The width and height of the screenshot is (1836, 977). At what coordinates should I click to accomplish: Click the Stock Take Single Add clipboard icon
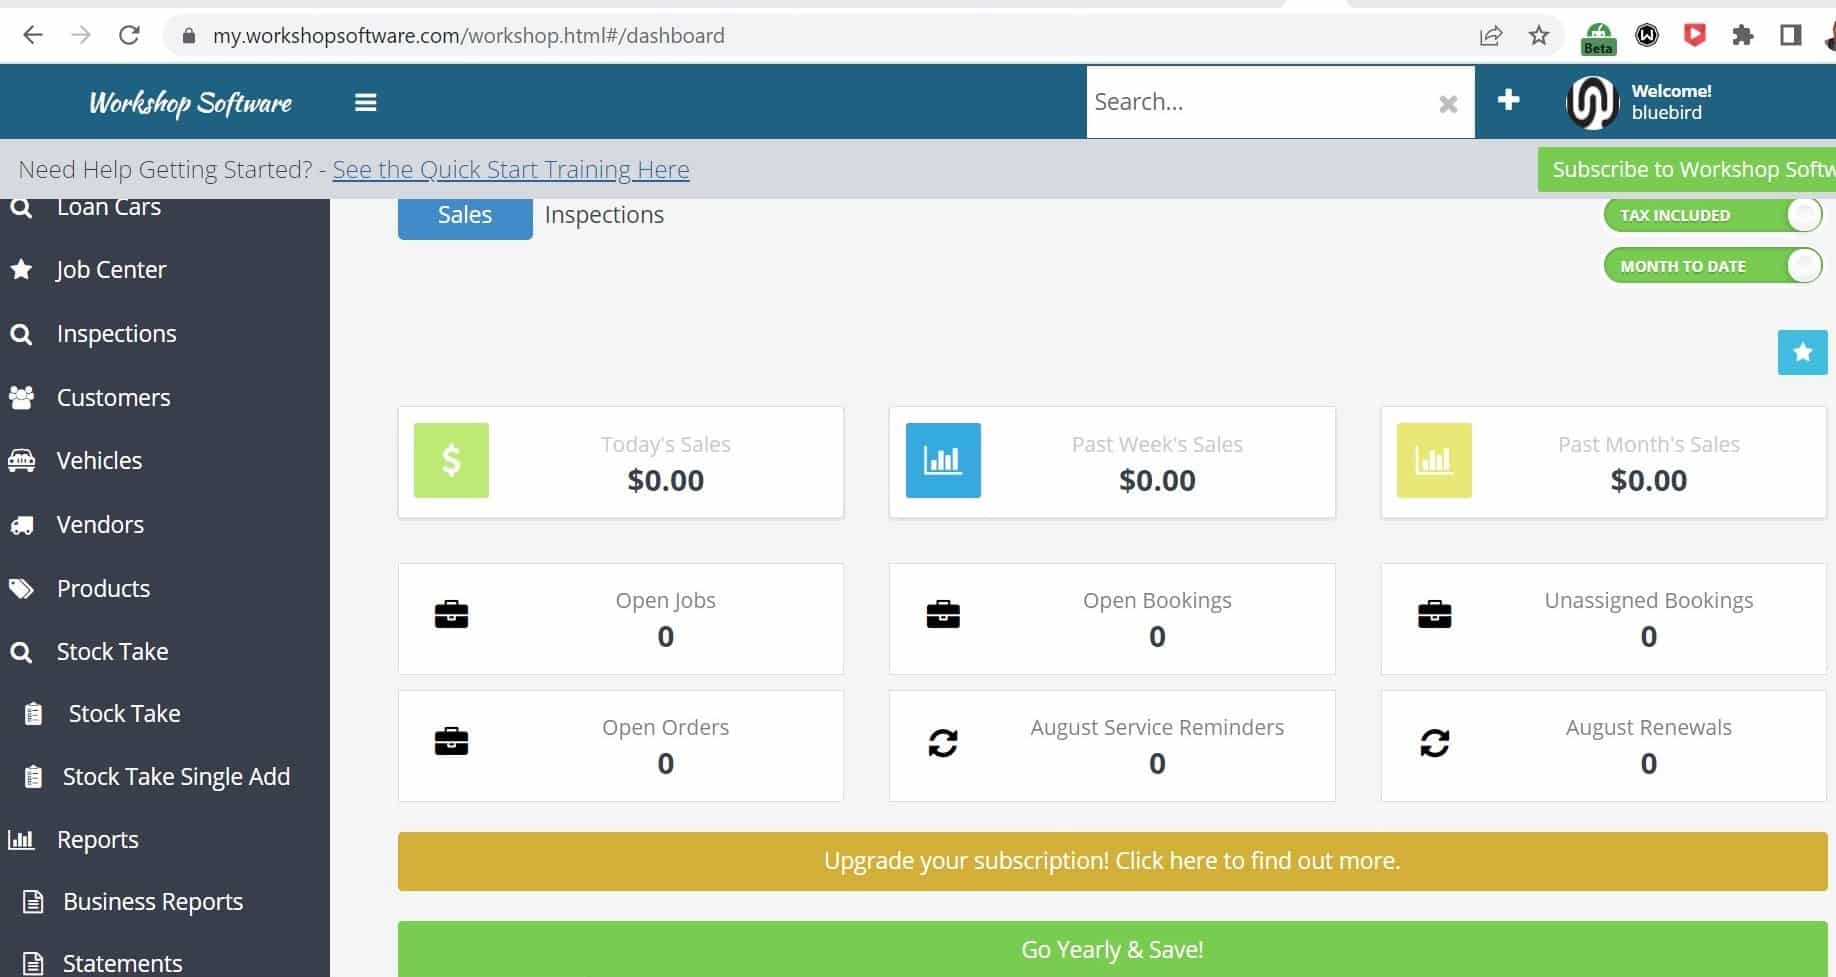click(33, 777)
